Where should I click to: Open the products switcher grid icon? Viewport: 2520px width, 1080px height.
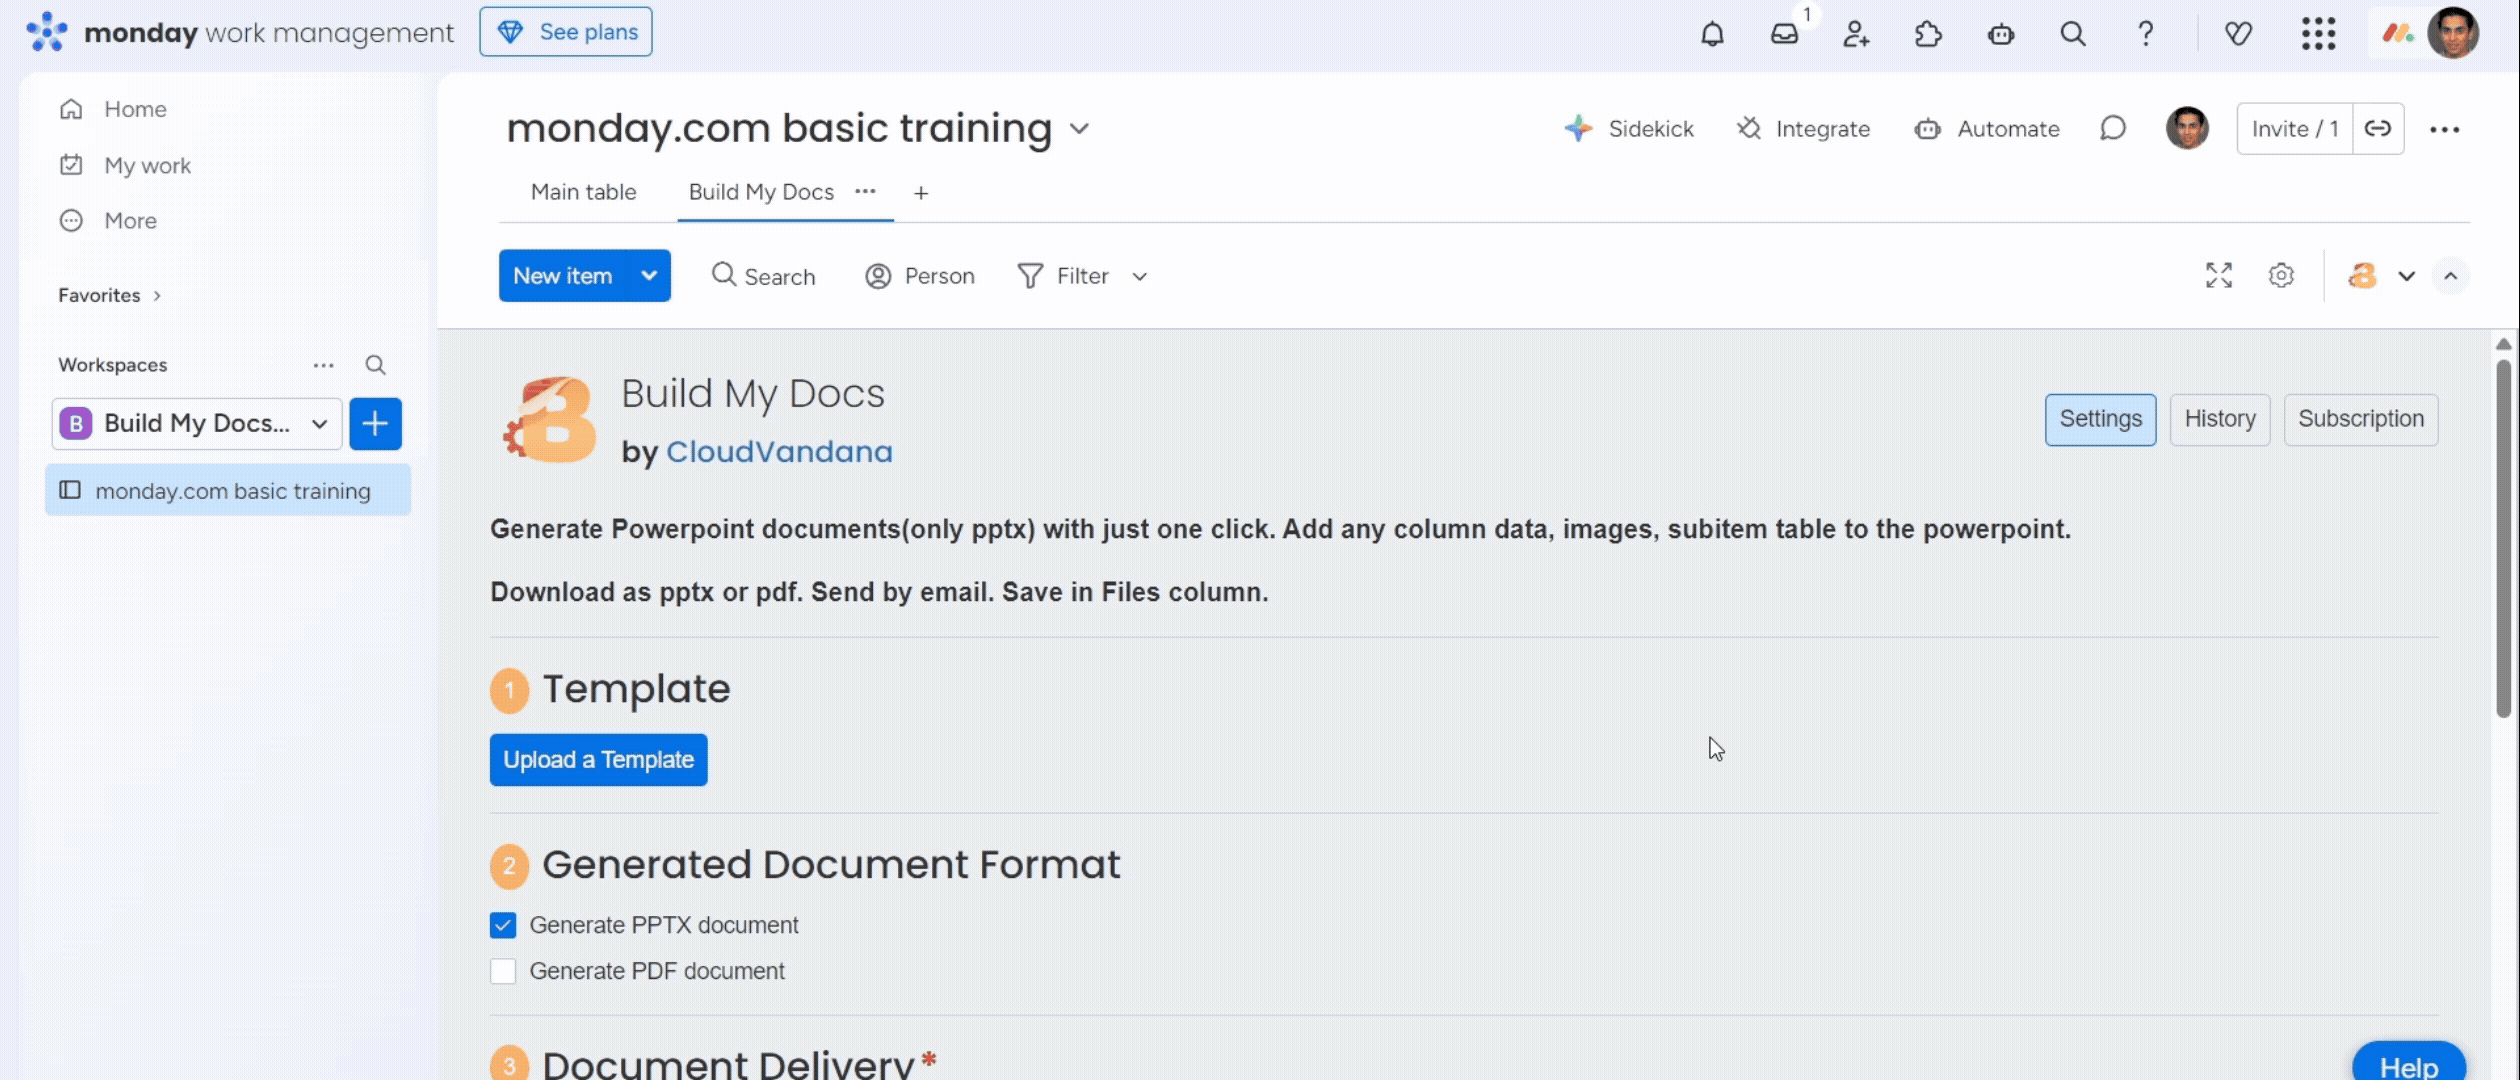[2318, 34]
